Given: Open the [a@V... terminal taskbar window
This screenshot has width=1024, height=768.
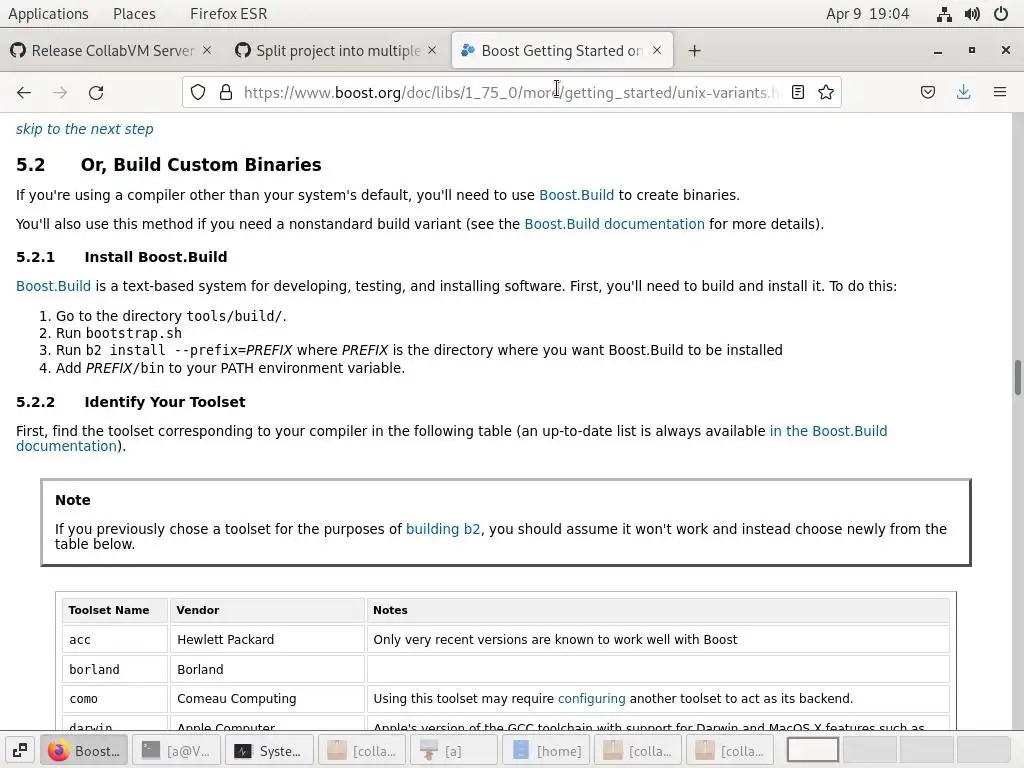Looking at the screenshot, I should pos(176,750).
